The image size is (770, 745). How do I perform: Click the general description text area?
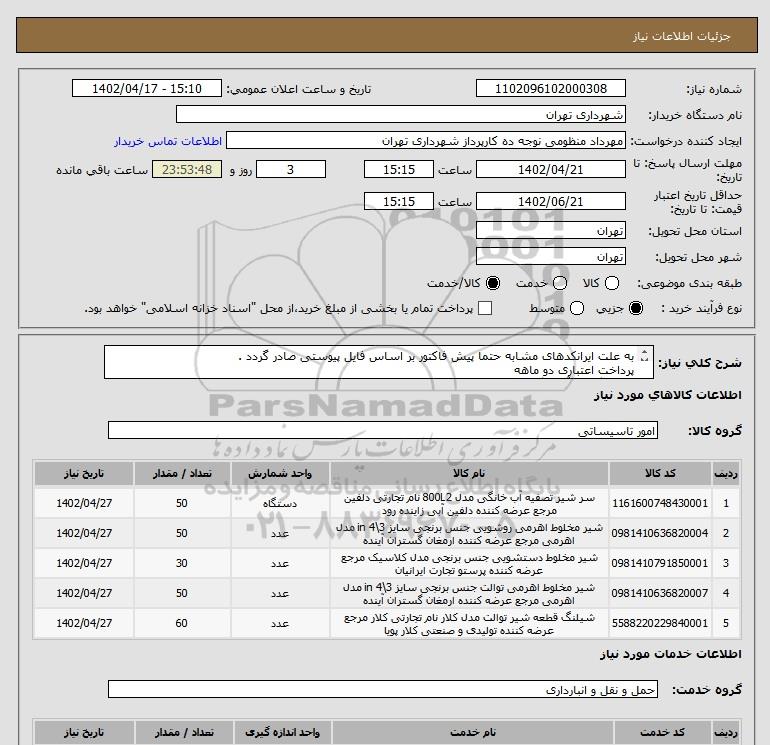[x=379, y=362]
